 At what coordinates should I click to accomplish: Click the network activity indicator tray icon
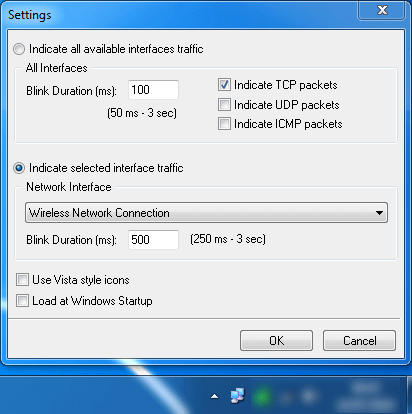click(237, 396)
